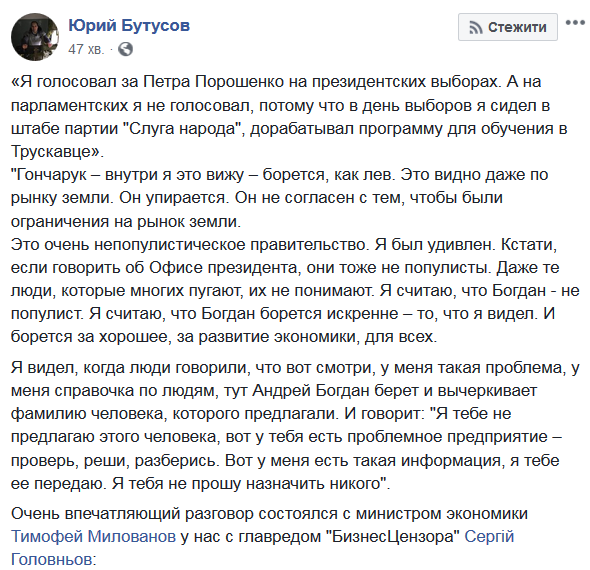The image size is (590, 570).
Task: Open the Юрий Бутусов profile name link
Action: tap(129, 26)
